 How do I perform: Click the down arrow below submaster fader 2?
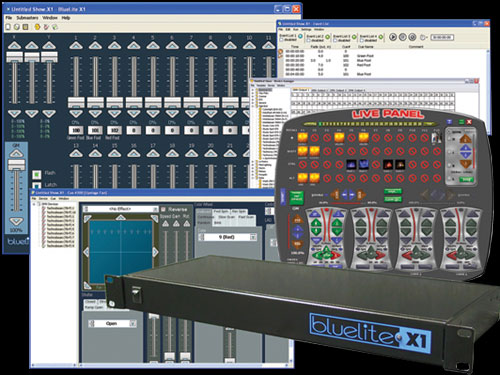point(95,114)
